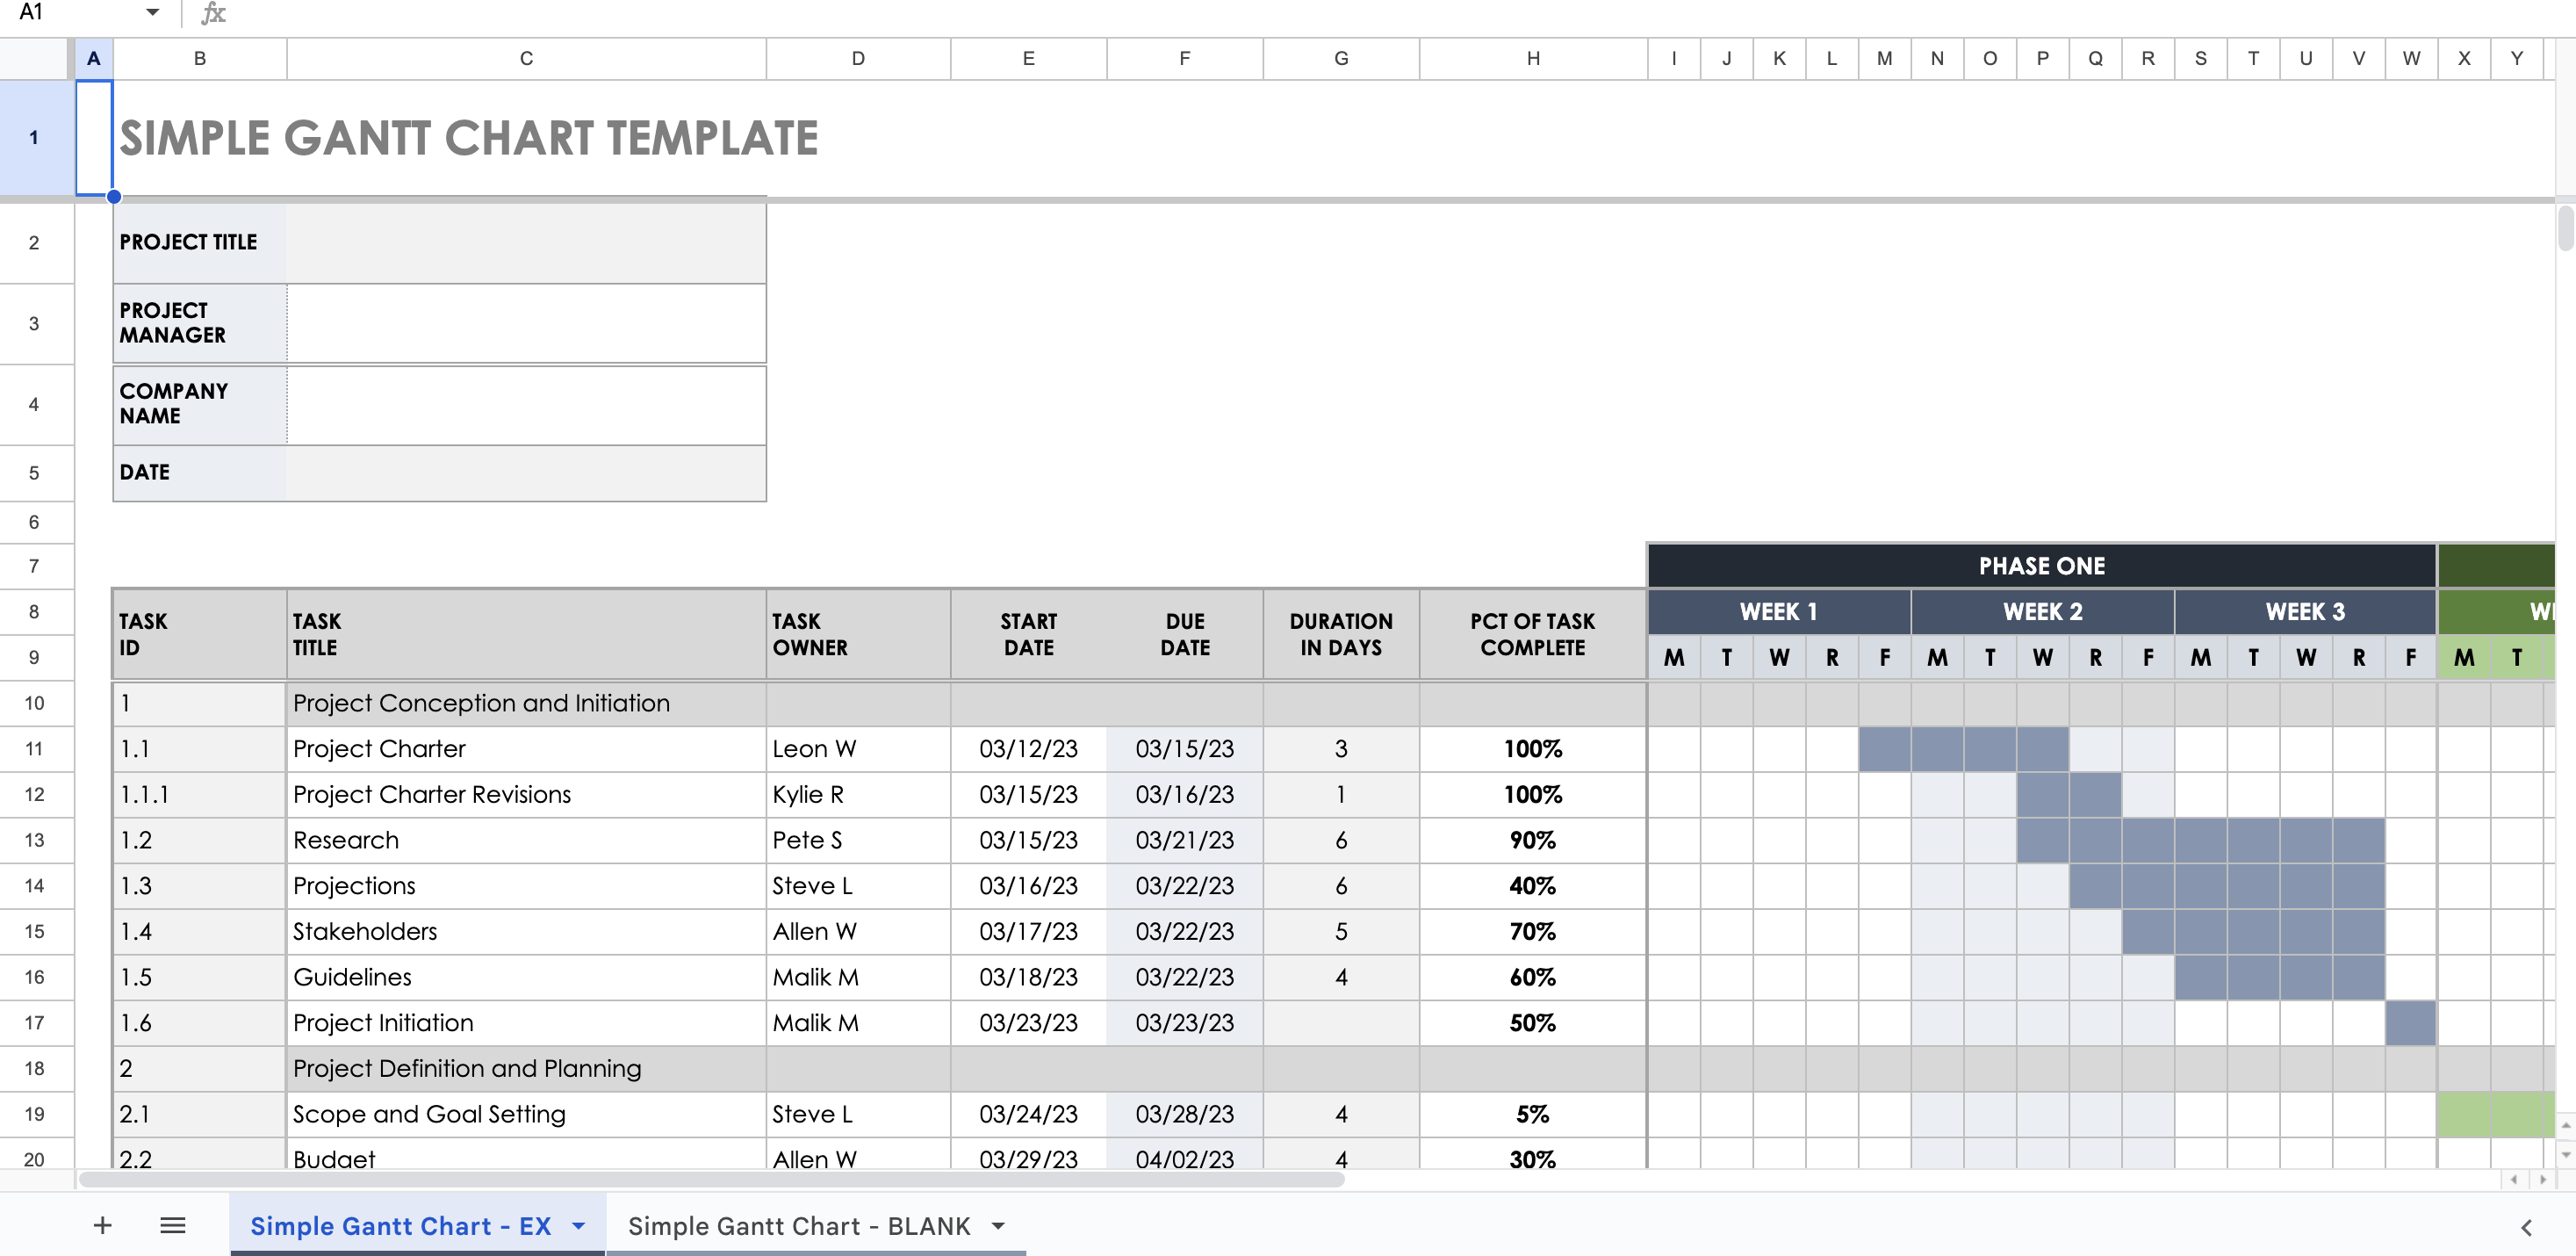2576x1256 pixels.
Task: Click the side panel collapse arrow icon
Action: point(2526,1227)
